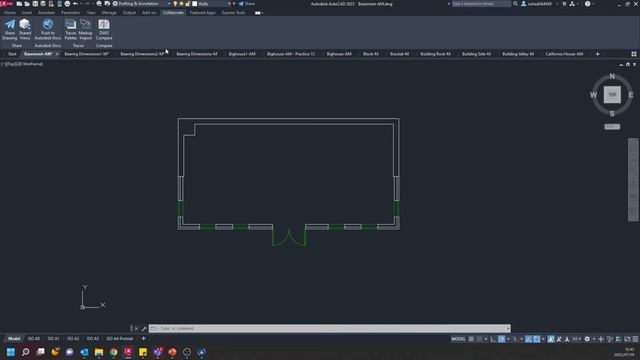
Task: Toggle the drawing grid display in status bar
Action: (x=471, y=339)
